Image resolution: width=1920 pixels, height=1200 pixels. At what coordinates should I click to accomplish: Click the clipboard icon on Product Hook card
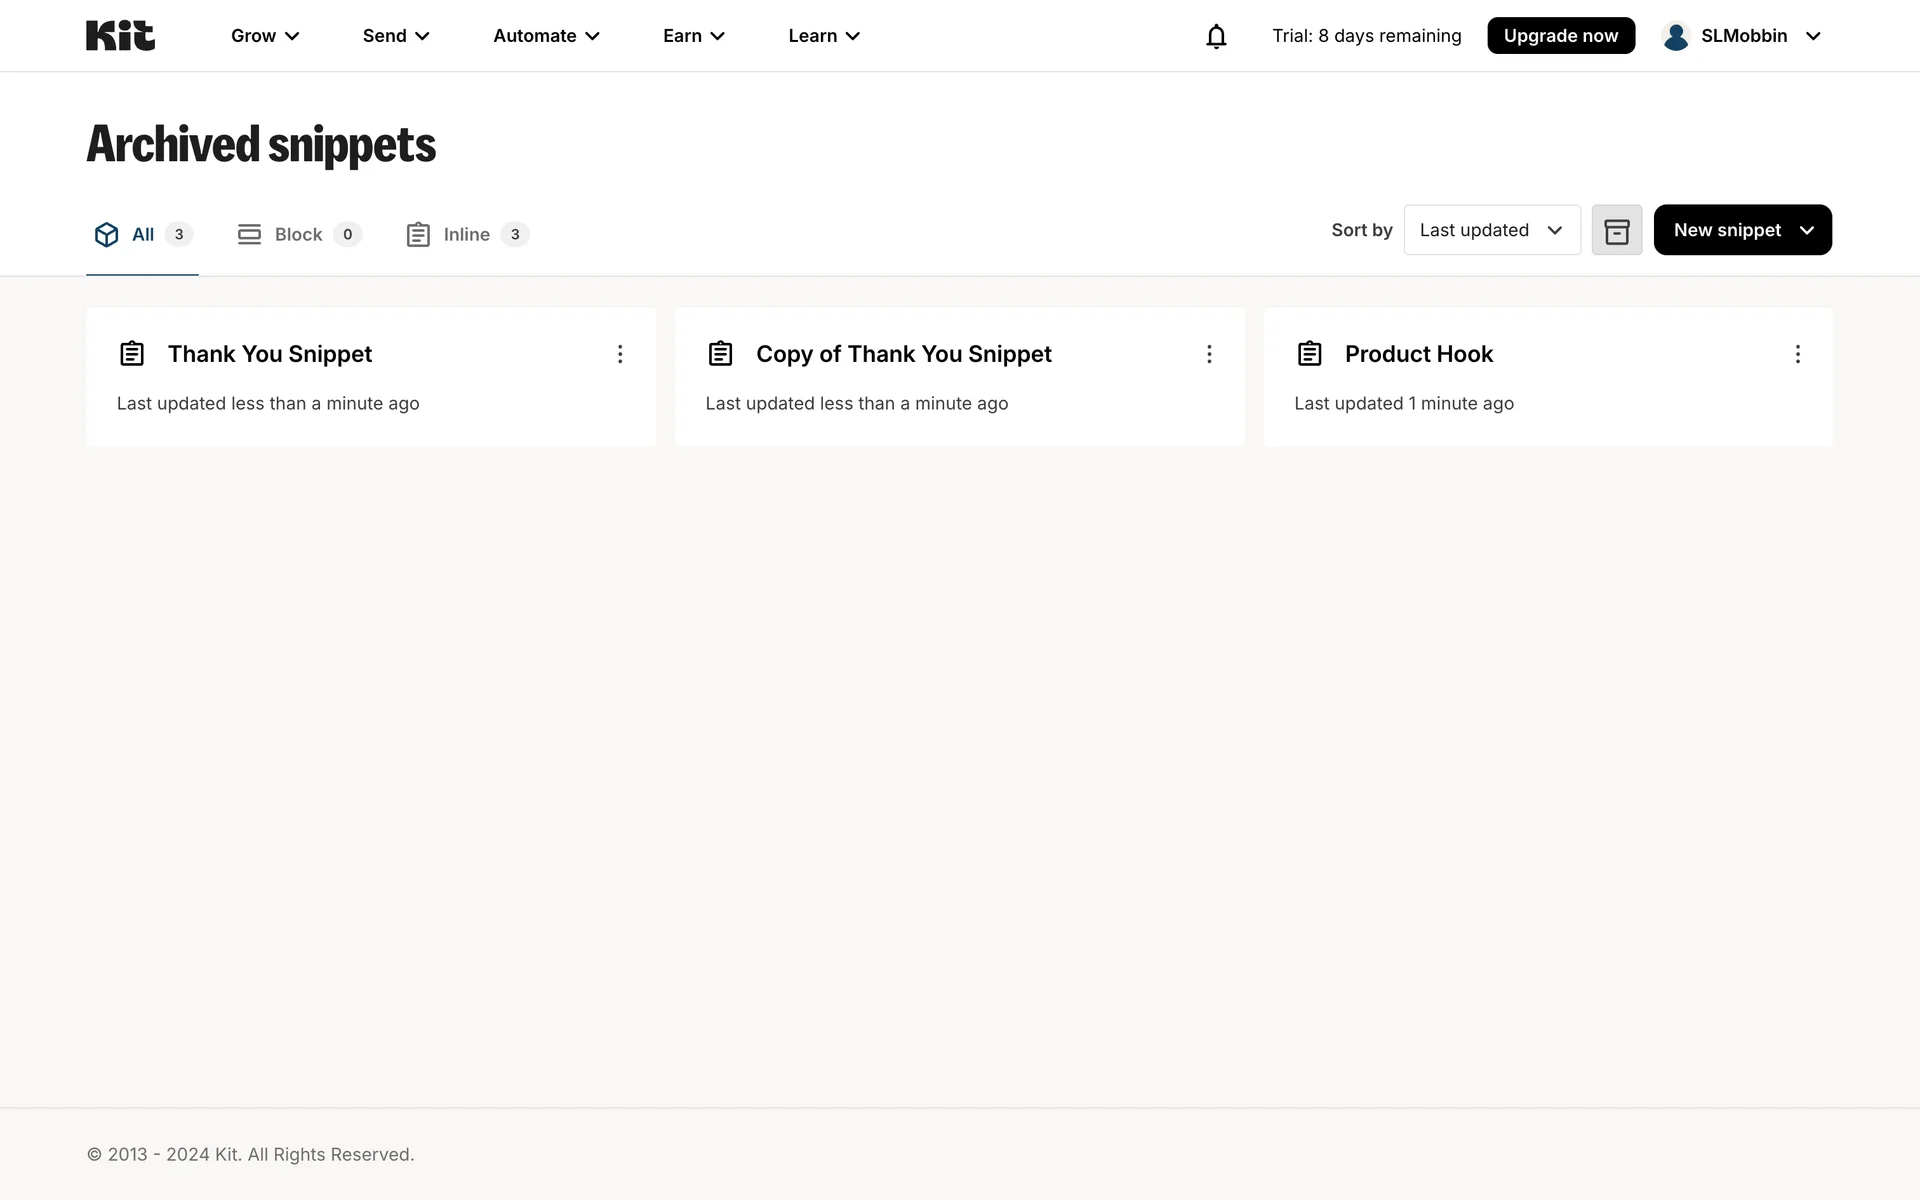pyautogui.click(x=1309, y=354)
